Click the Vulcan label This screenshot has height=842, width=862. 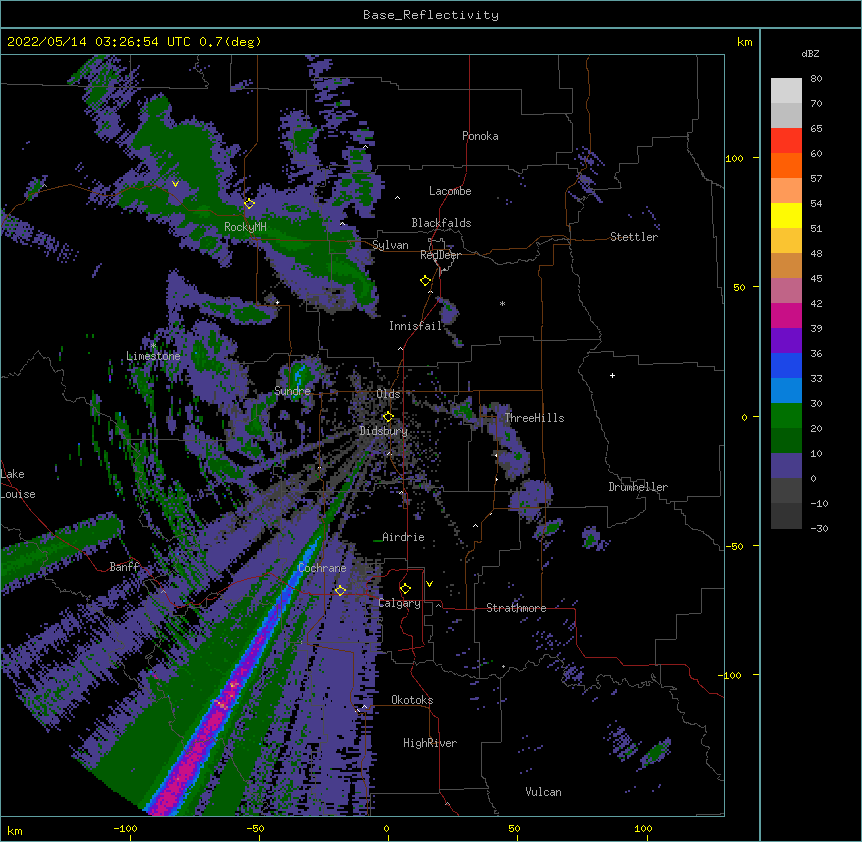tap(543, 792)
